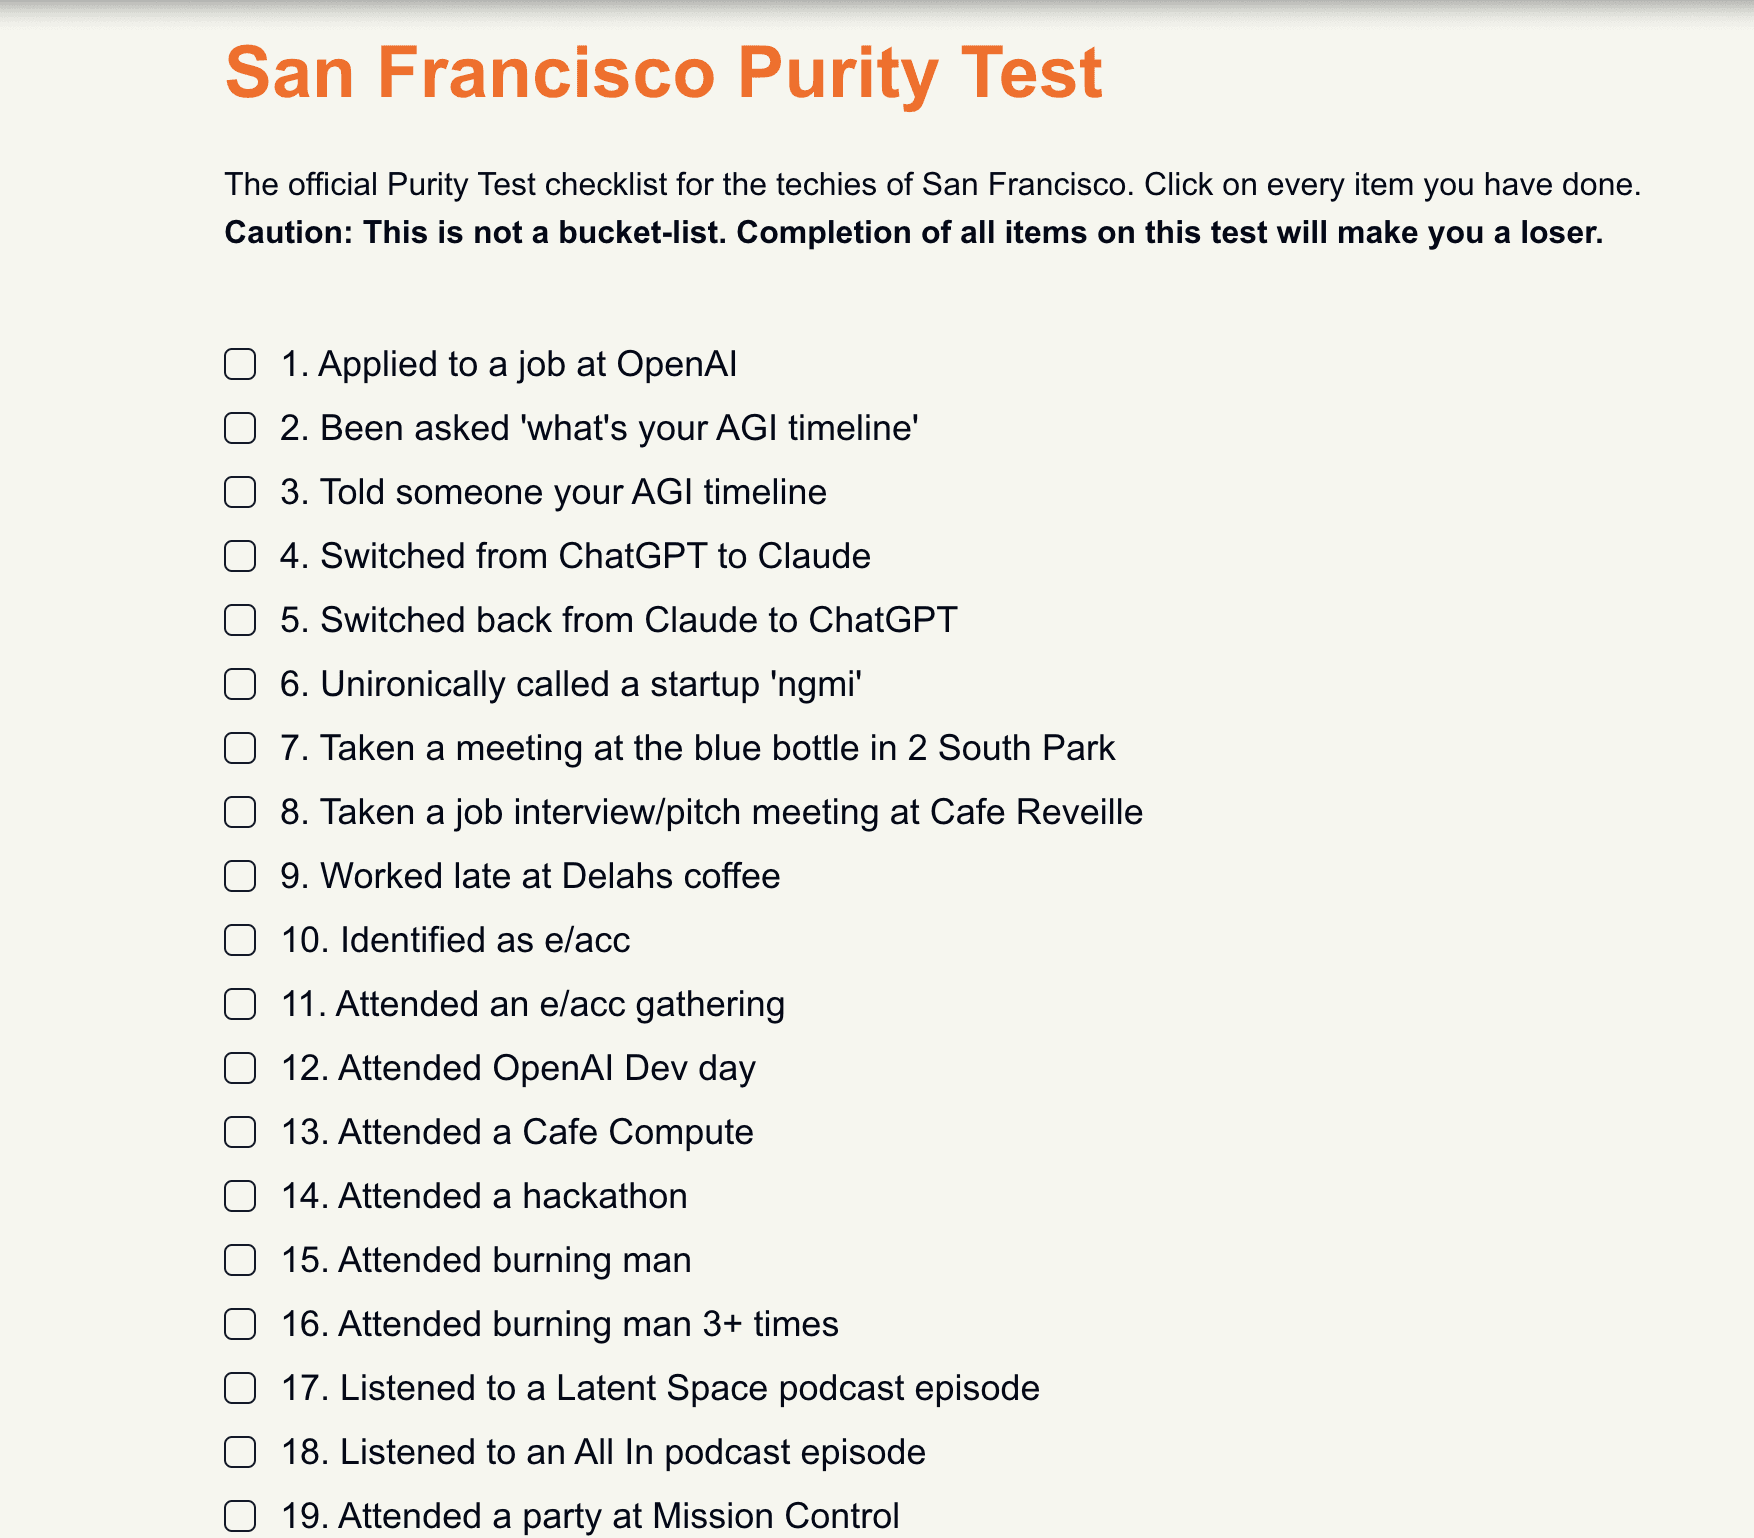
Task: Check 'Told someone your AGI timeline'
Action: 240,492
